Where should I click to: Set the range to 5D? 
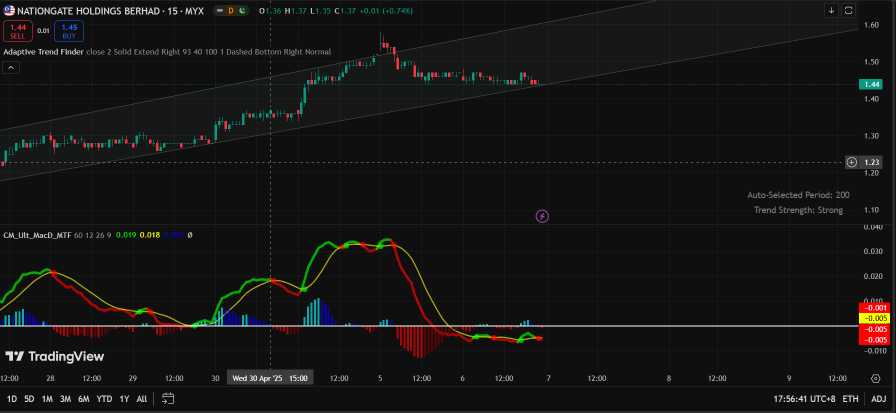tap(29, 399)
